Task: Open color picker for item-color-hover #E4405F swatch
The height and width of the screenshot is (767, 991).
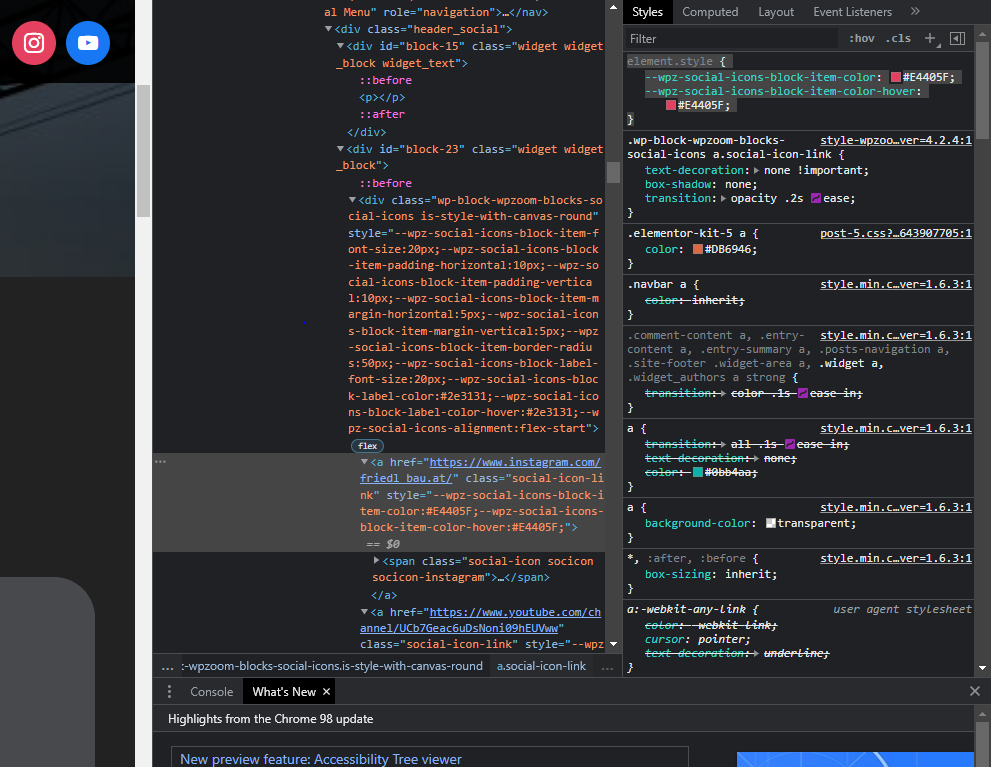Action: tap(671, 106)
